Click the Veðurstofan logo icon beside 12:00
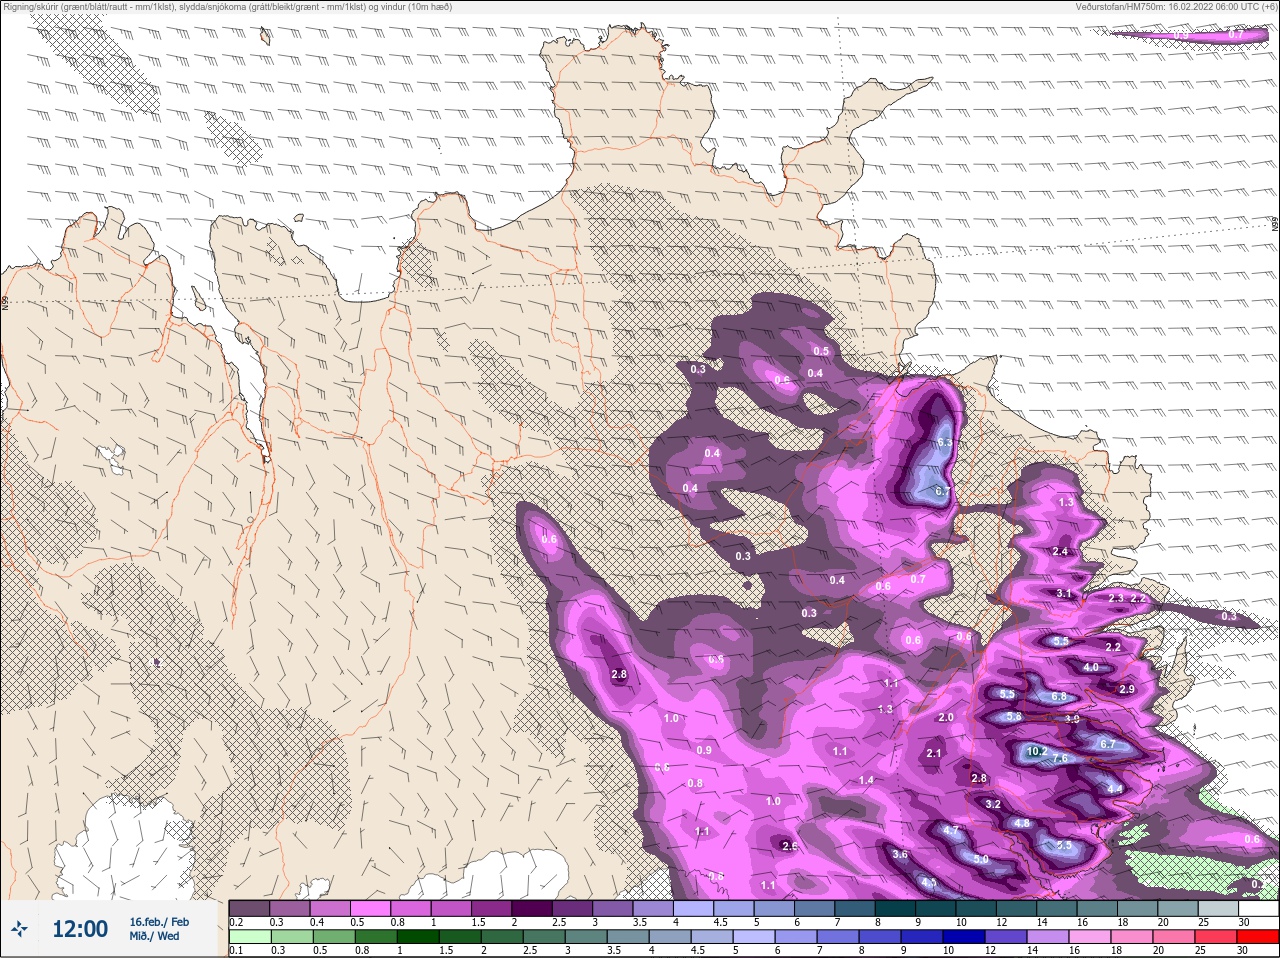This screenshot has width=1280, height=958. point(19,929)
